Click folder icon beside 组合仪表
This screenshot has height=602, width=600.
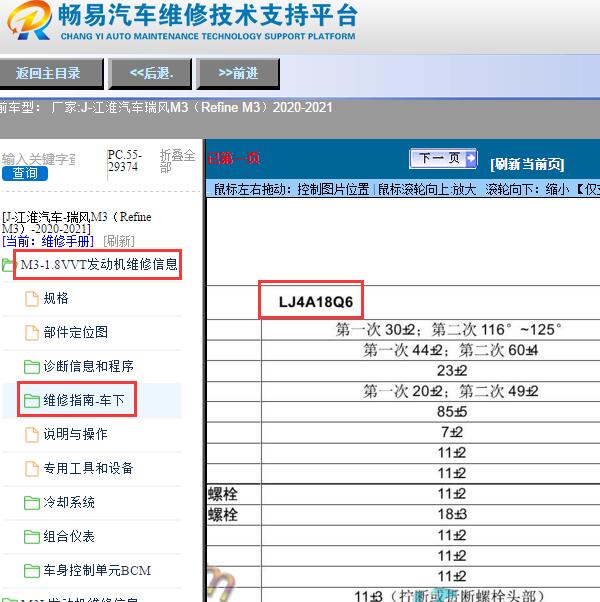32,536
